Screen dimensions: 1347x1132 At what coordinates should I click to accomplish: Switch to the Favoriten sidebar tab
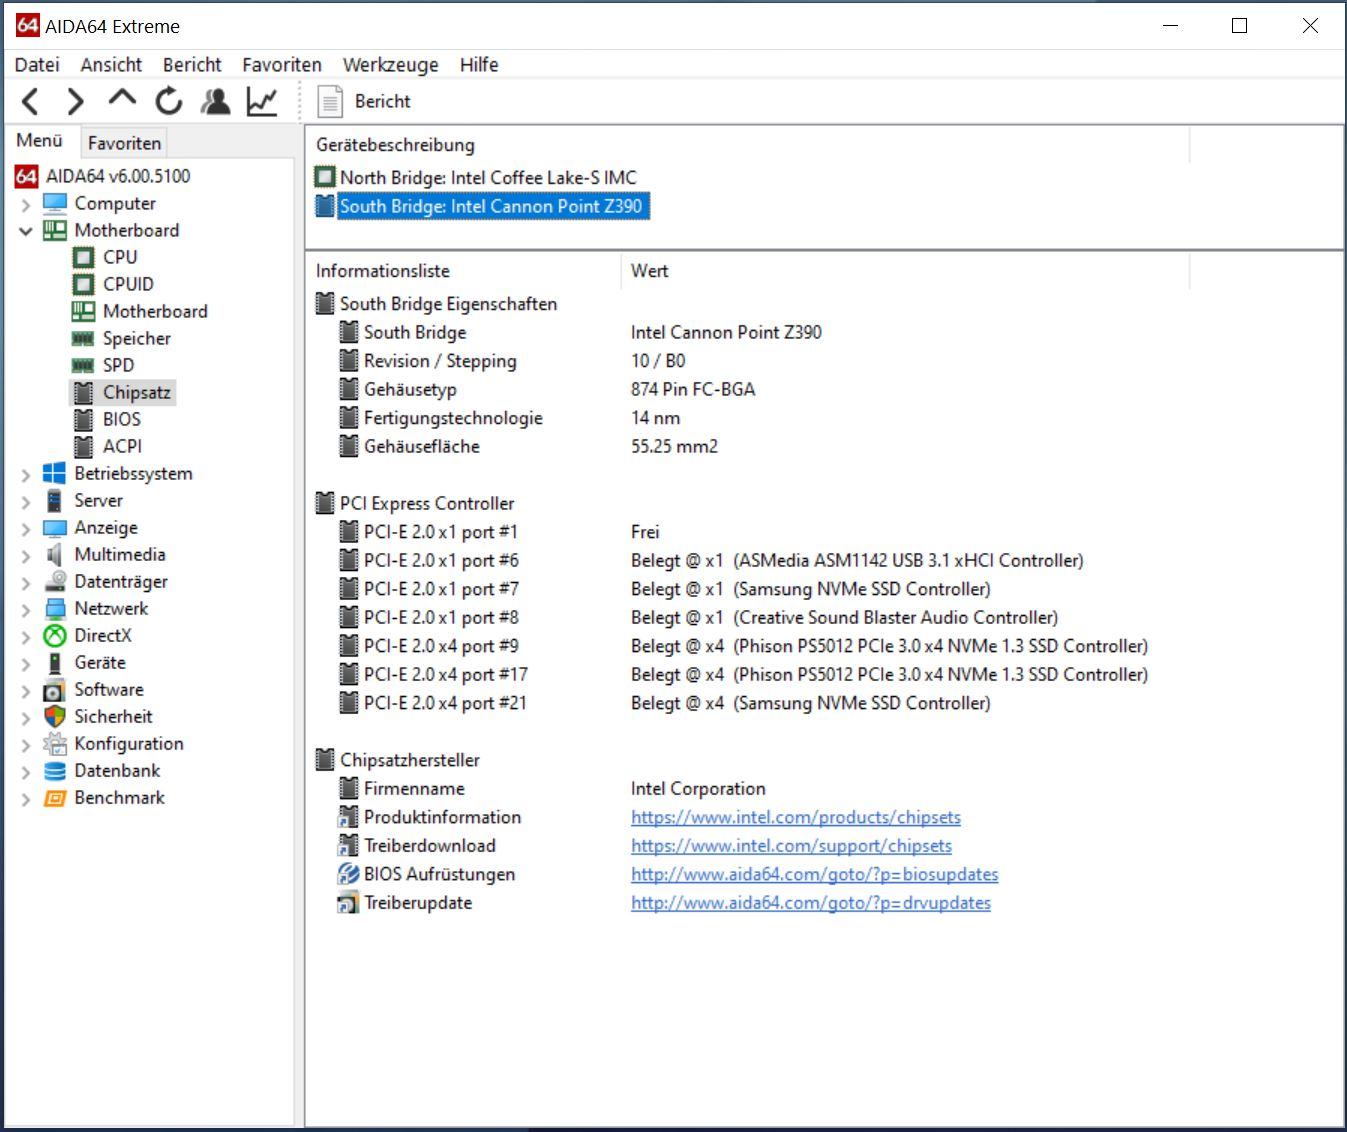tap(124, 143)
